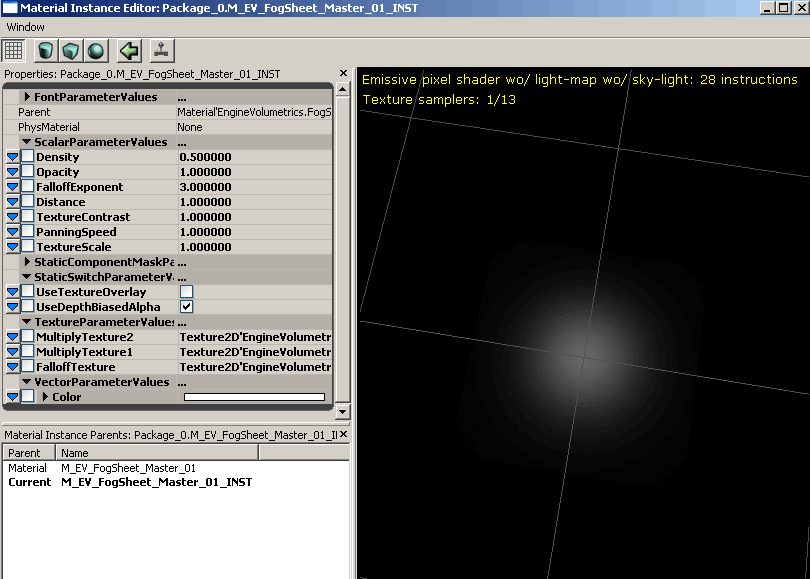810x579 pixels.
Task: Click the FalloffTexture texture value field
Action: pyautogui.click(x=254, y=367)
